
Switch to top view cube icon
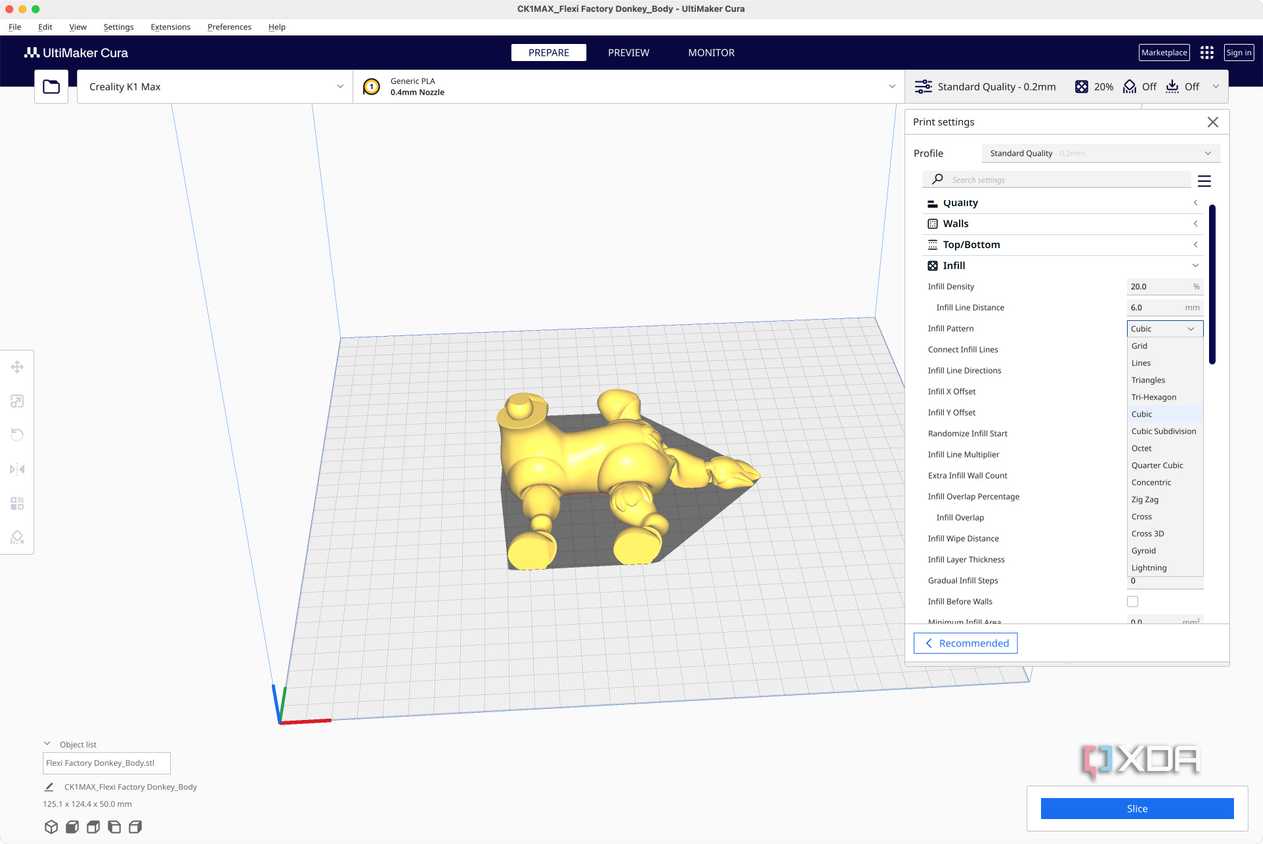[x=93, y=827]
